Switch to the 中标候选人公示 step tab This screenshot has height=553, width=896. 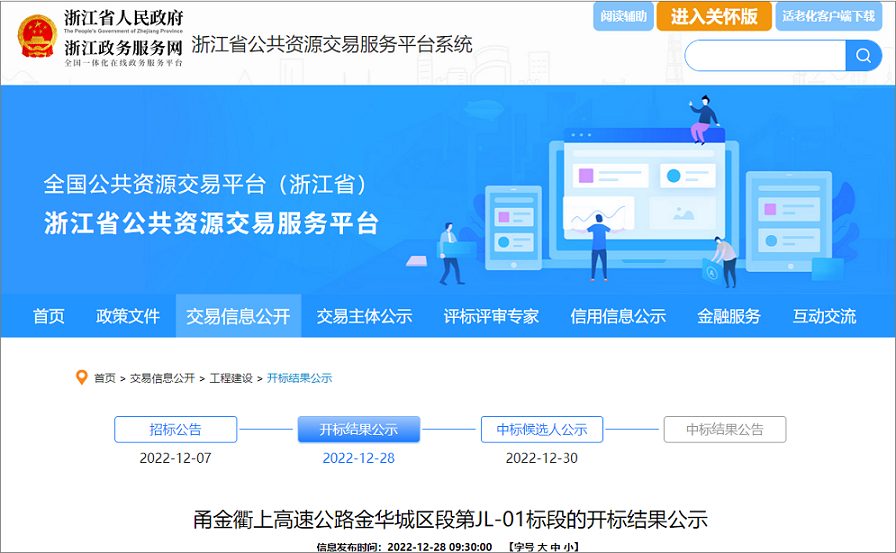coord(542,429)
